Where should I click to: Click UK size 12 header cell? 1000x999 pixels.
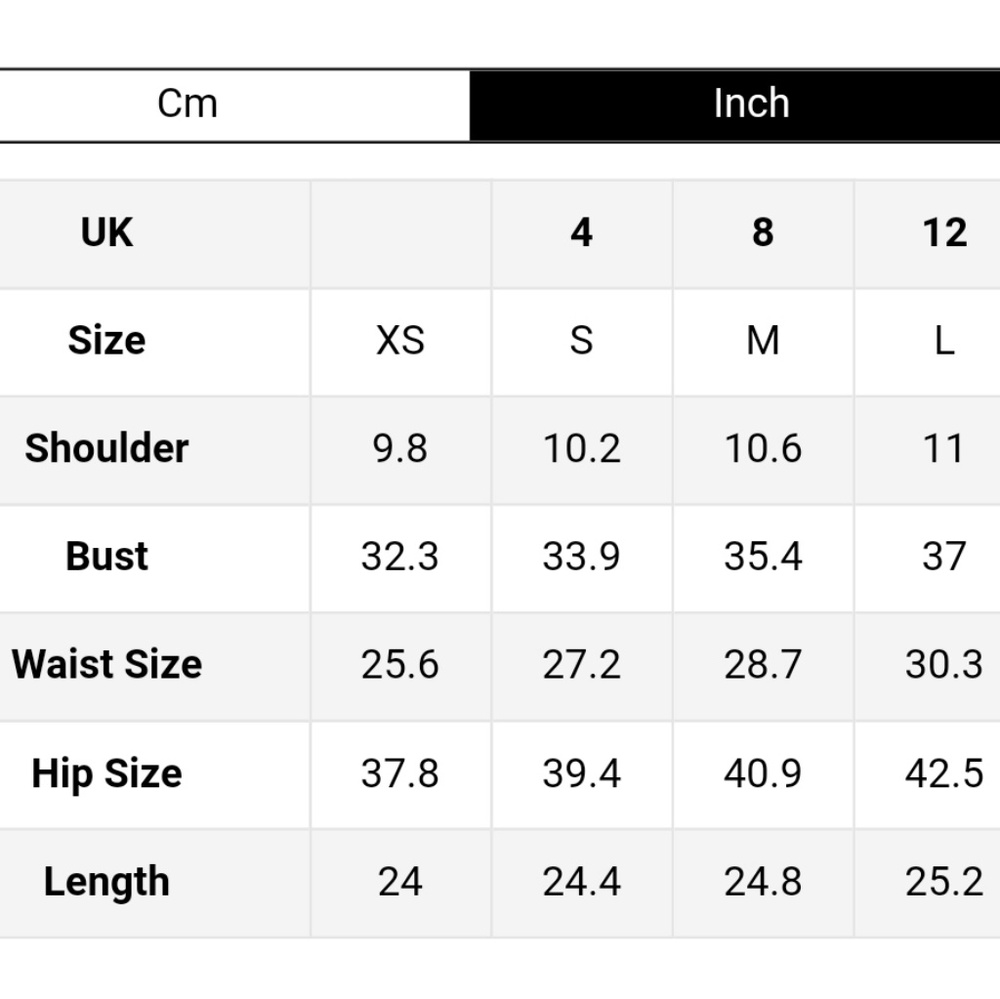(943, 233)
